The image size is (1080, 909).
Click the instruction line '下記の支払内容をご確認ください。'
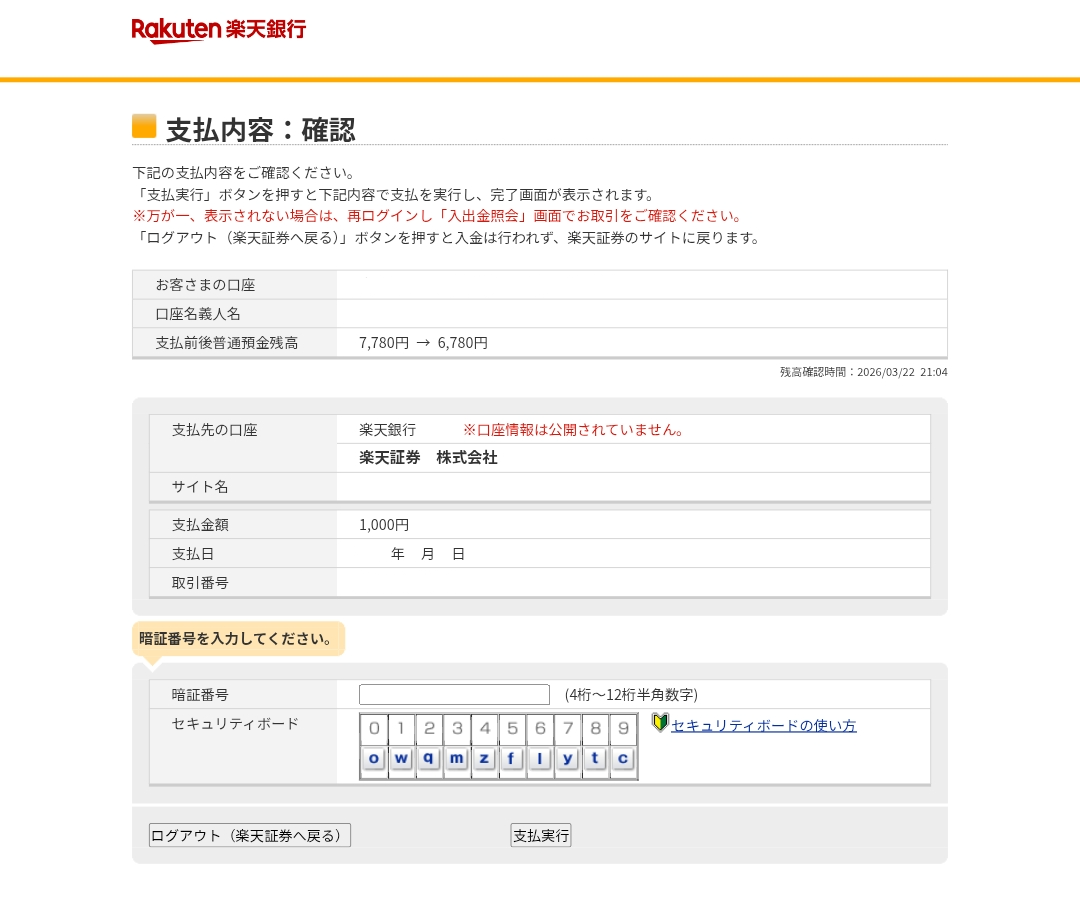[x=245, y=173]
